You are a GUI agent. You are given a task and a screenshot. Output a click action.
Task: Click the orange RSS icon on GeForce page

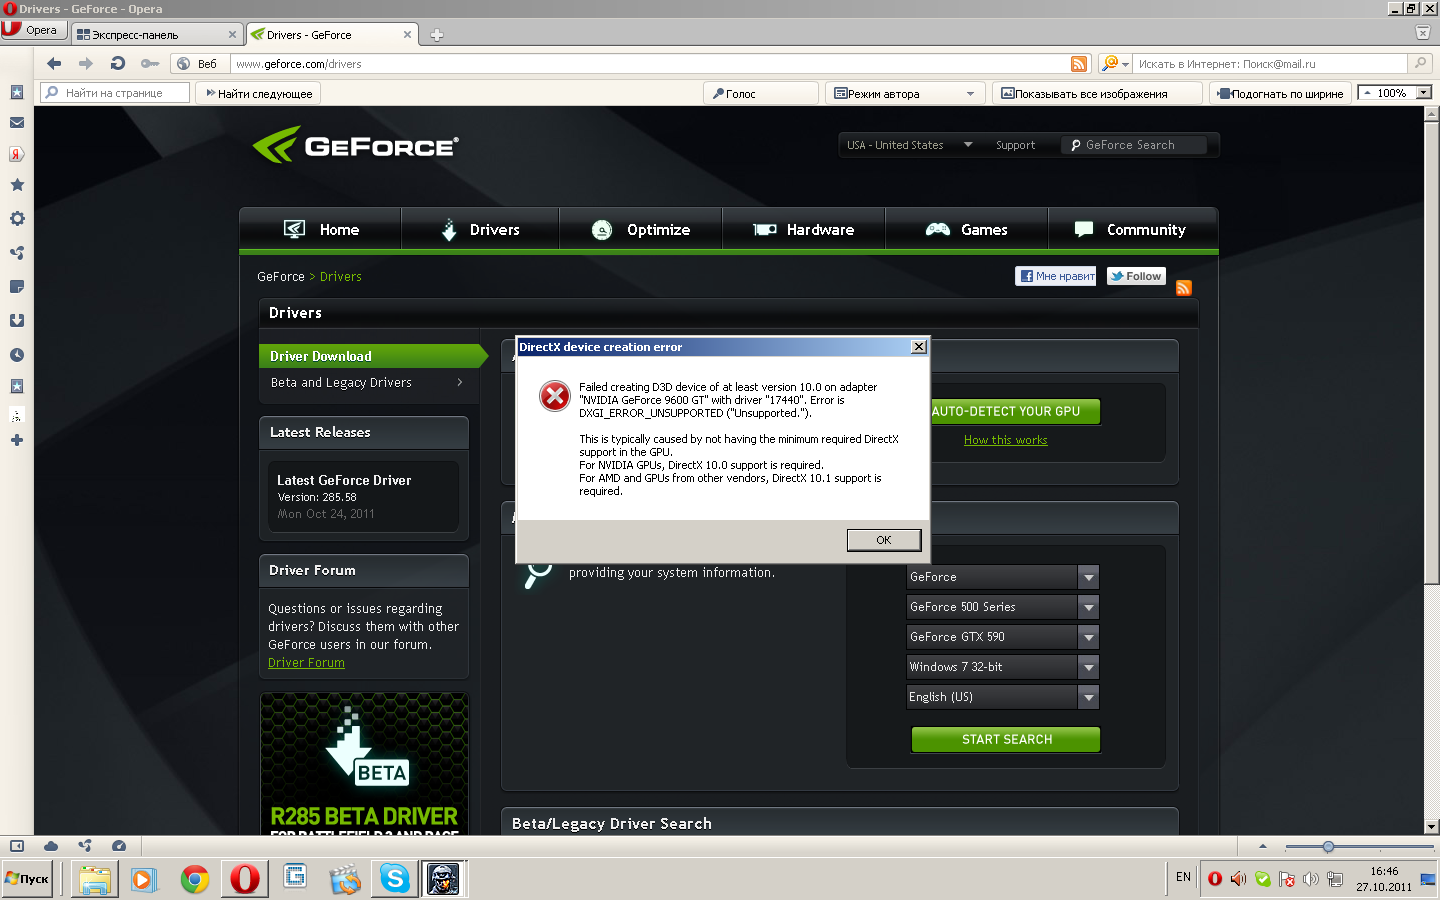click(1184, 288)
